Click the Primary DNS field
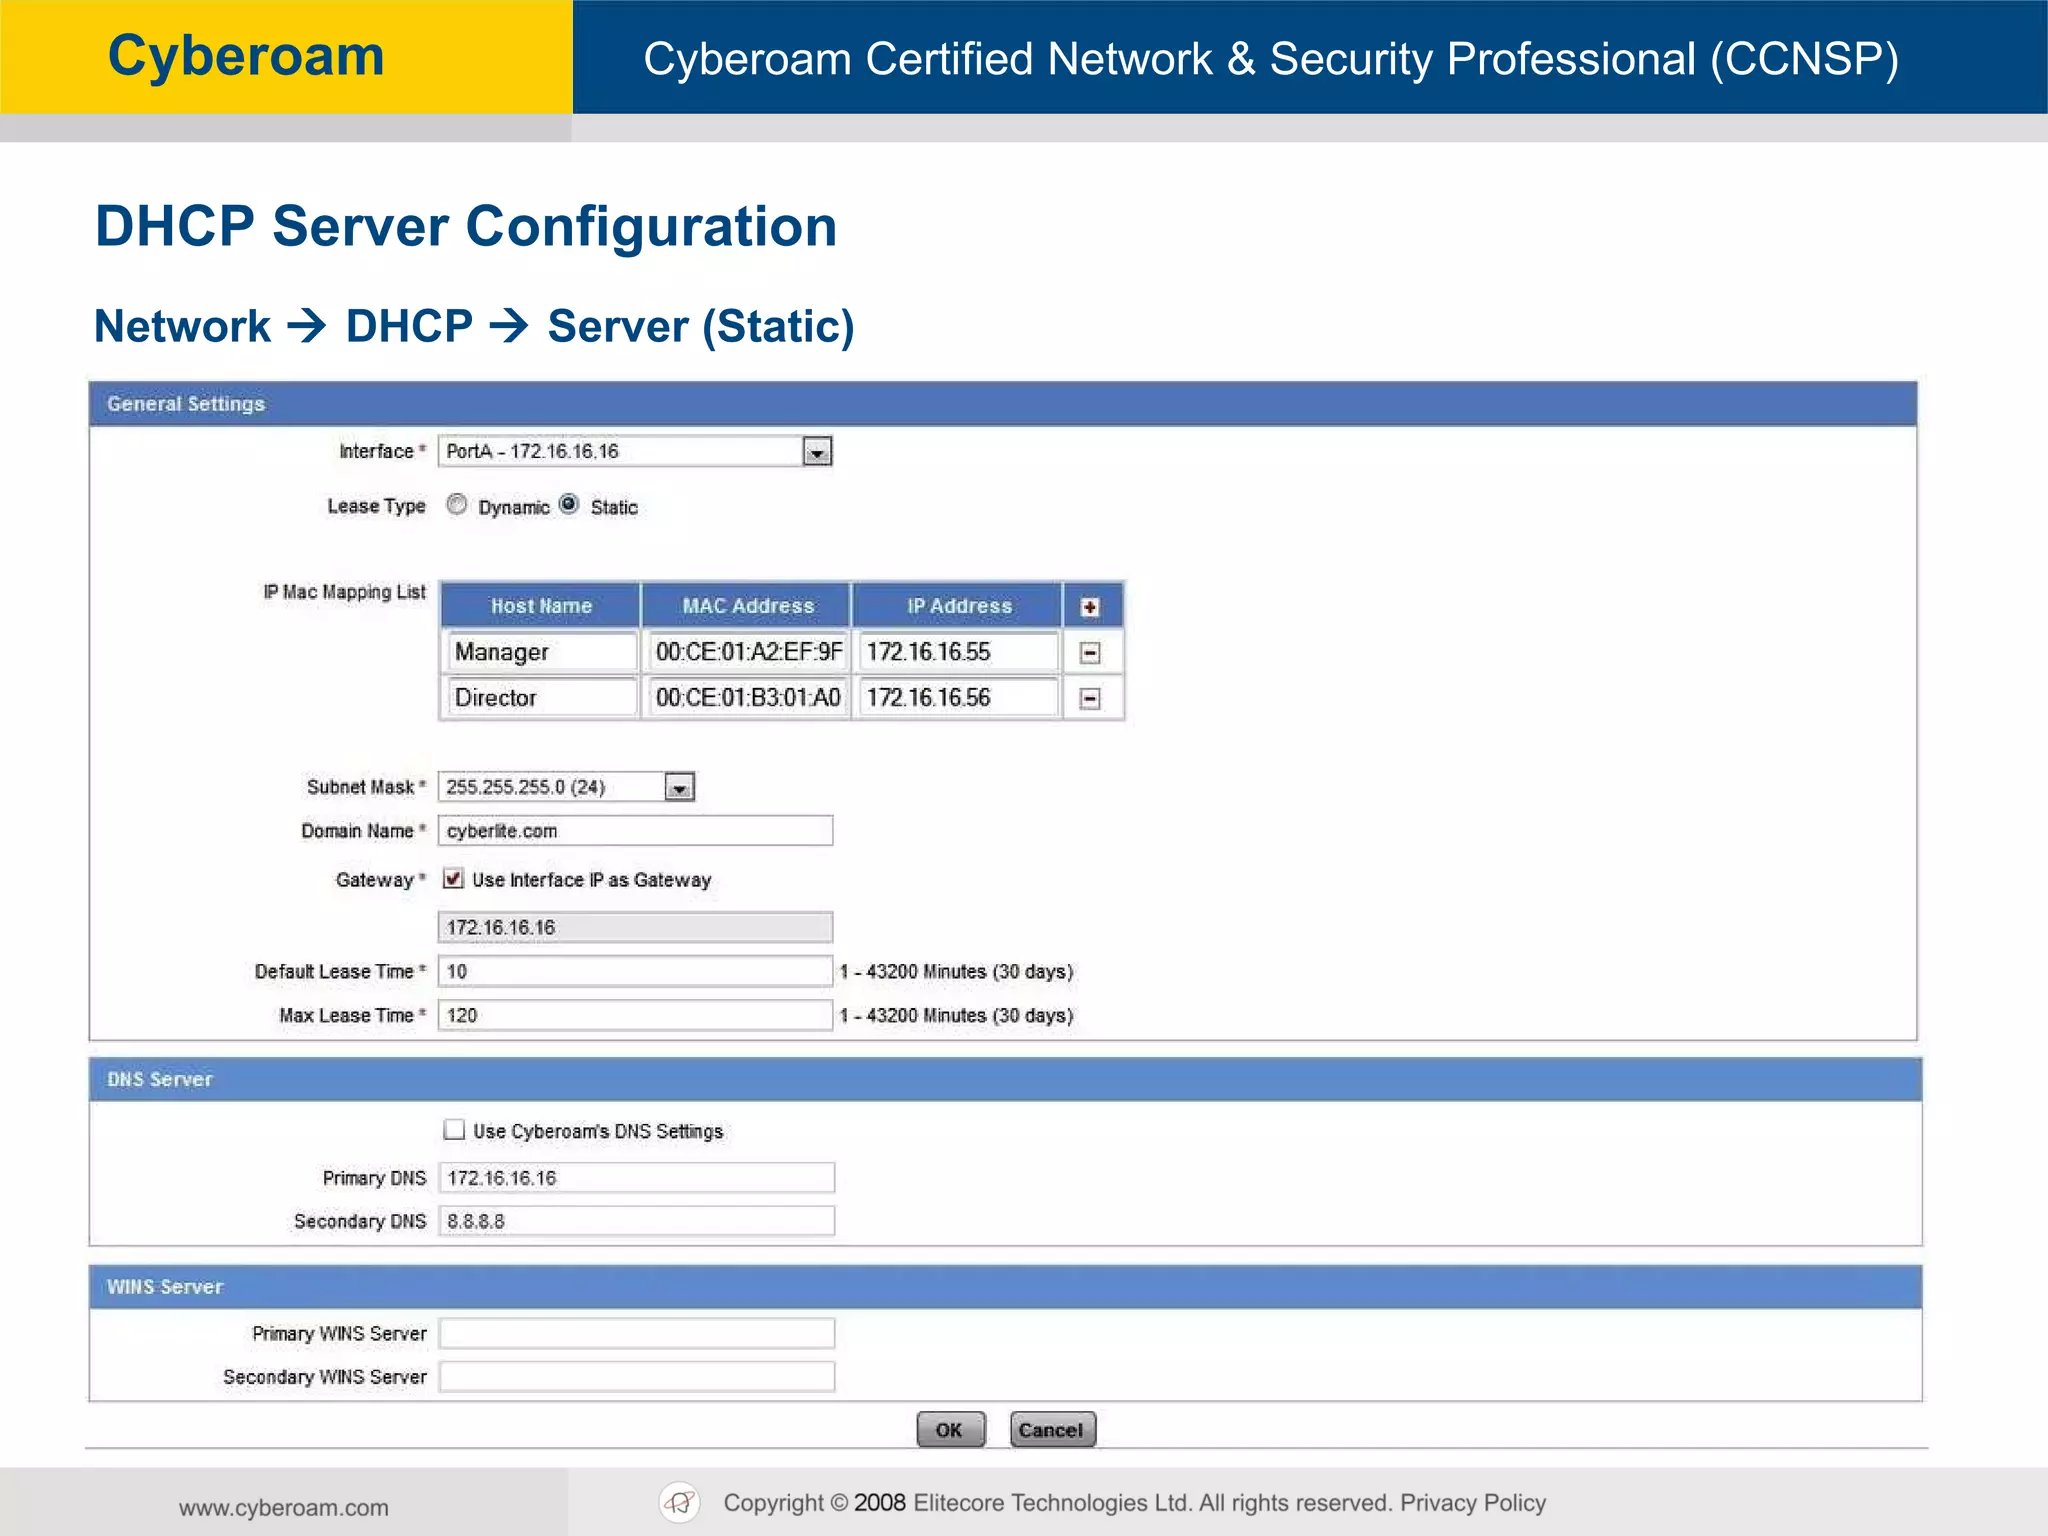Image resolution: width=2048 pixels, height=1536 pixels. pos(637,1178)
